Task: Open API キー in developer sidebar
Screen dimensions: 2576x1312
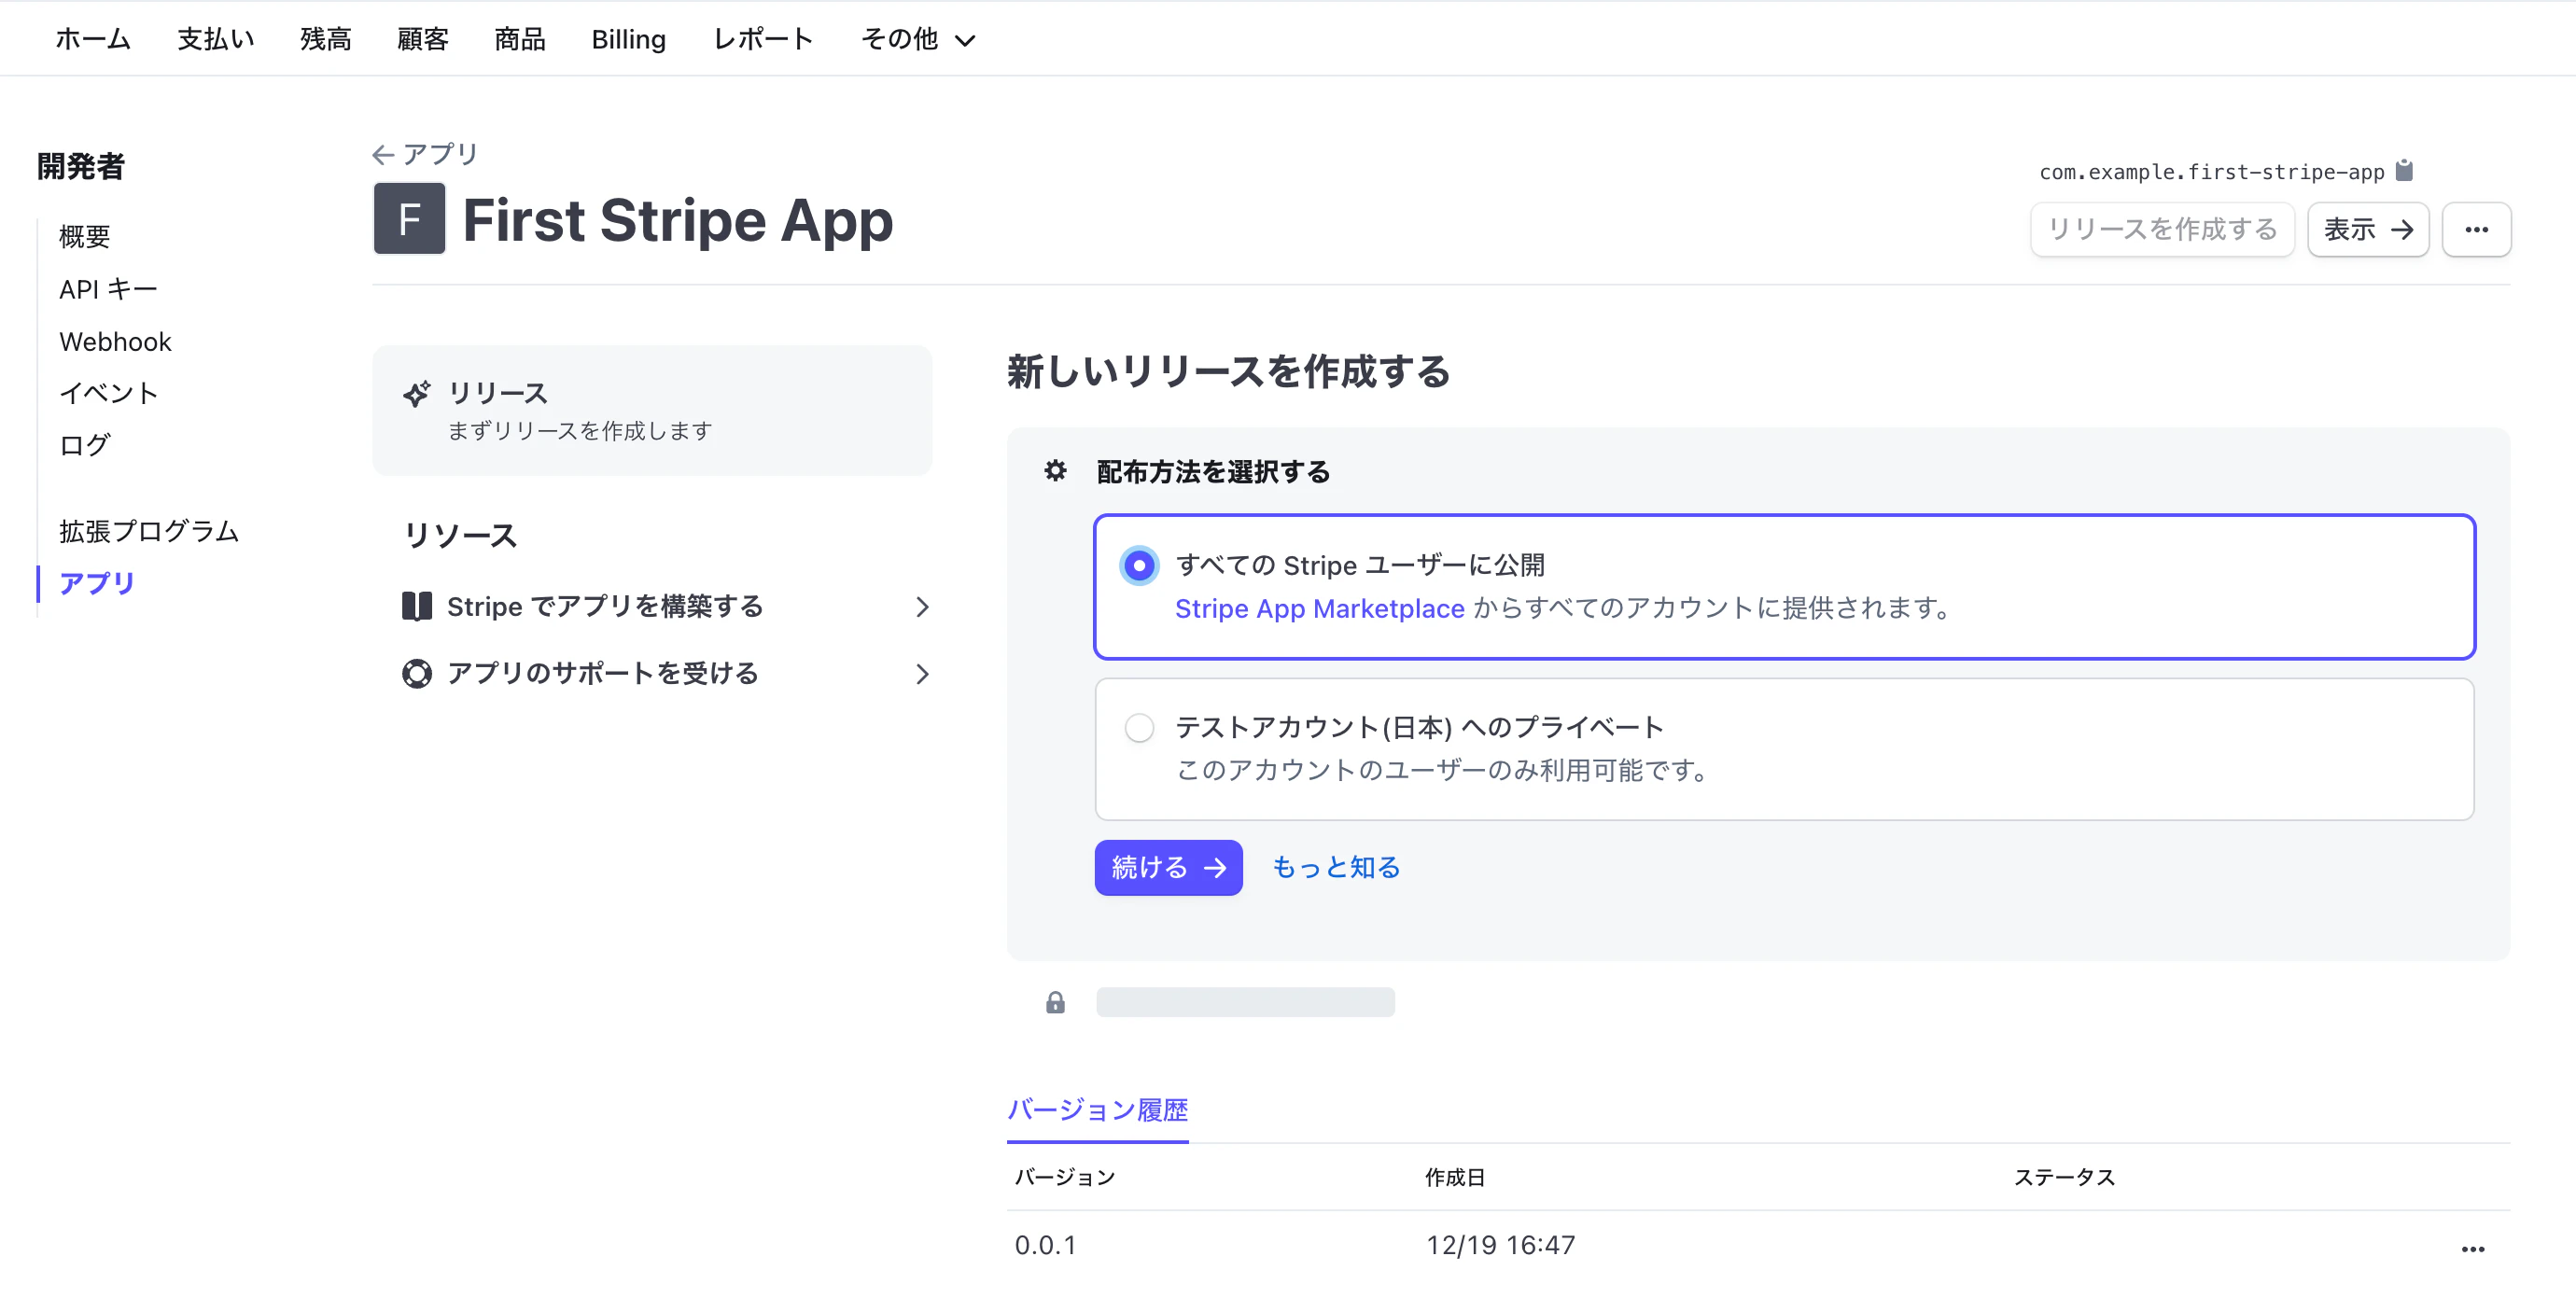Action: [x=108, y=289]
